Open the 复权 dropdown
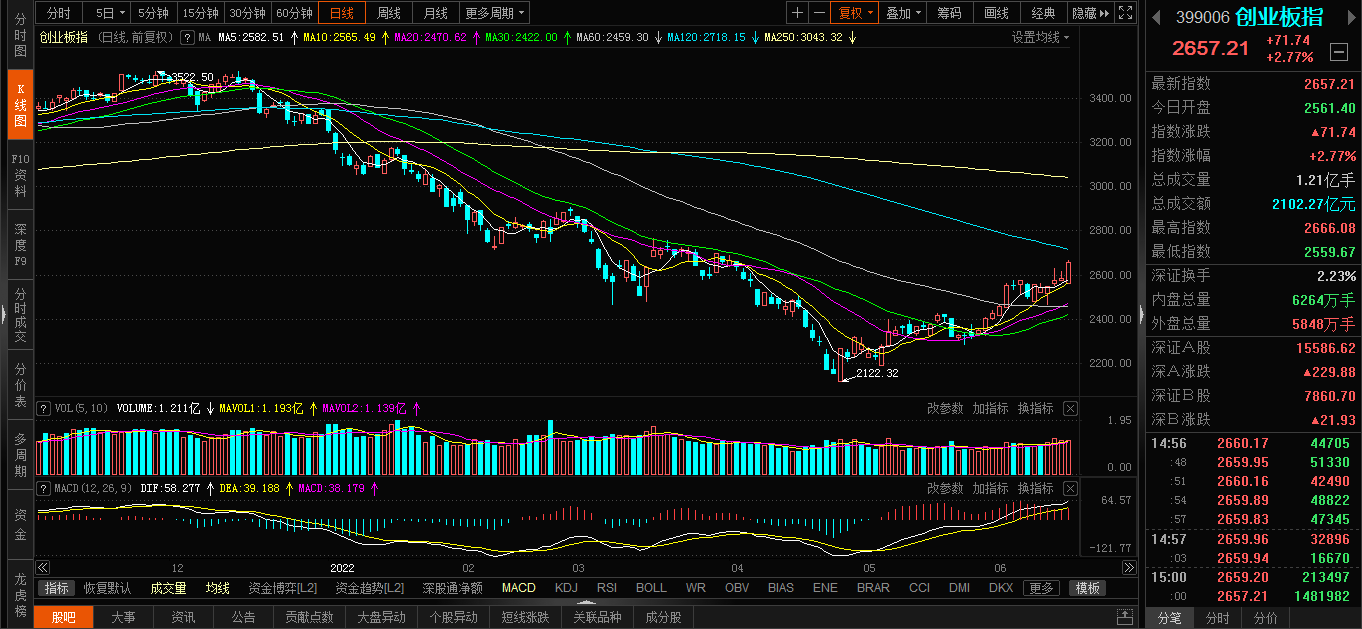 tap(856, 13)
